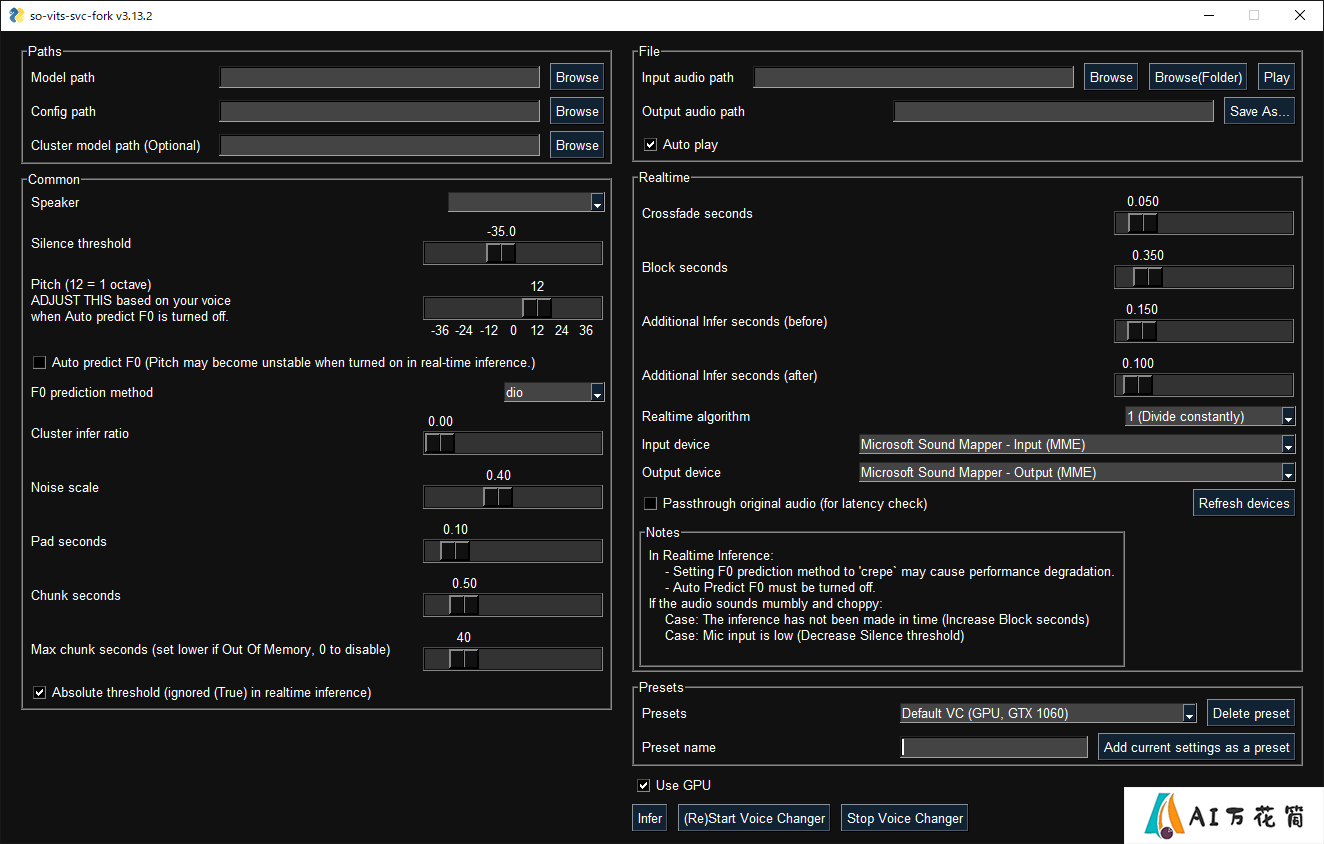Viewport: 1324px width, 844px height.
Task: Click Save As for output audio
Action: 1260,111
